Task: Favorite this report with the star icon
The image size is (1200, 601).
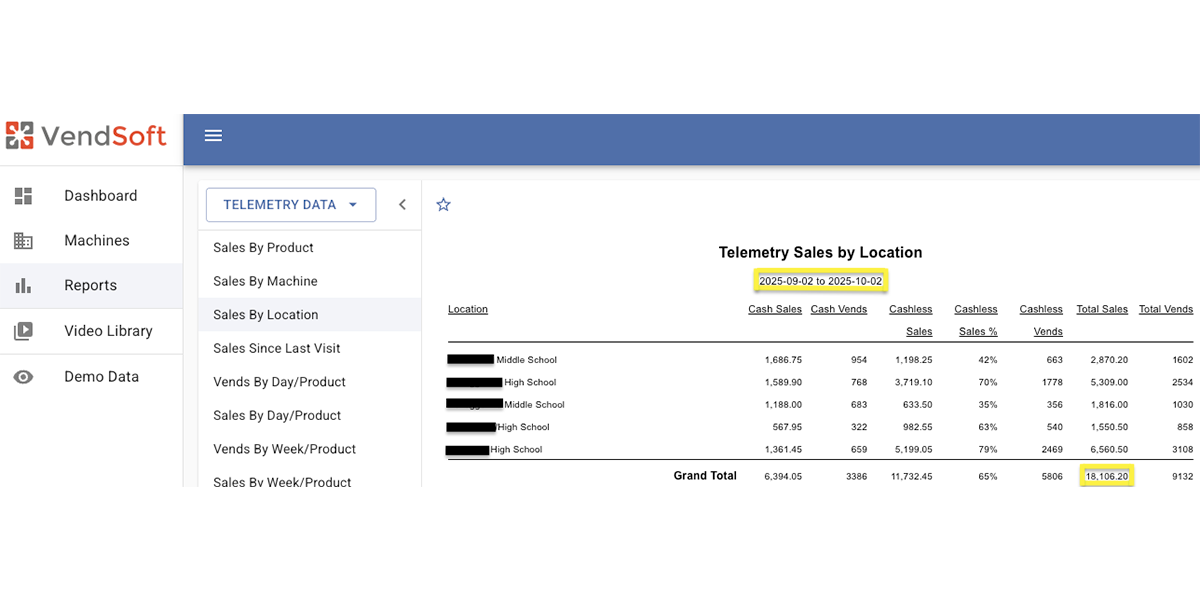Action: (444, 205)
